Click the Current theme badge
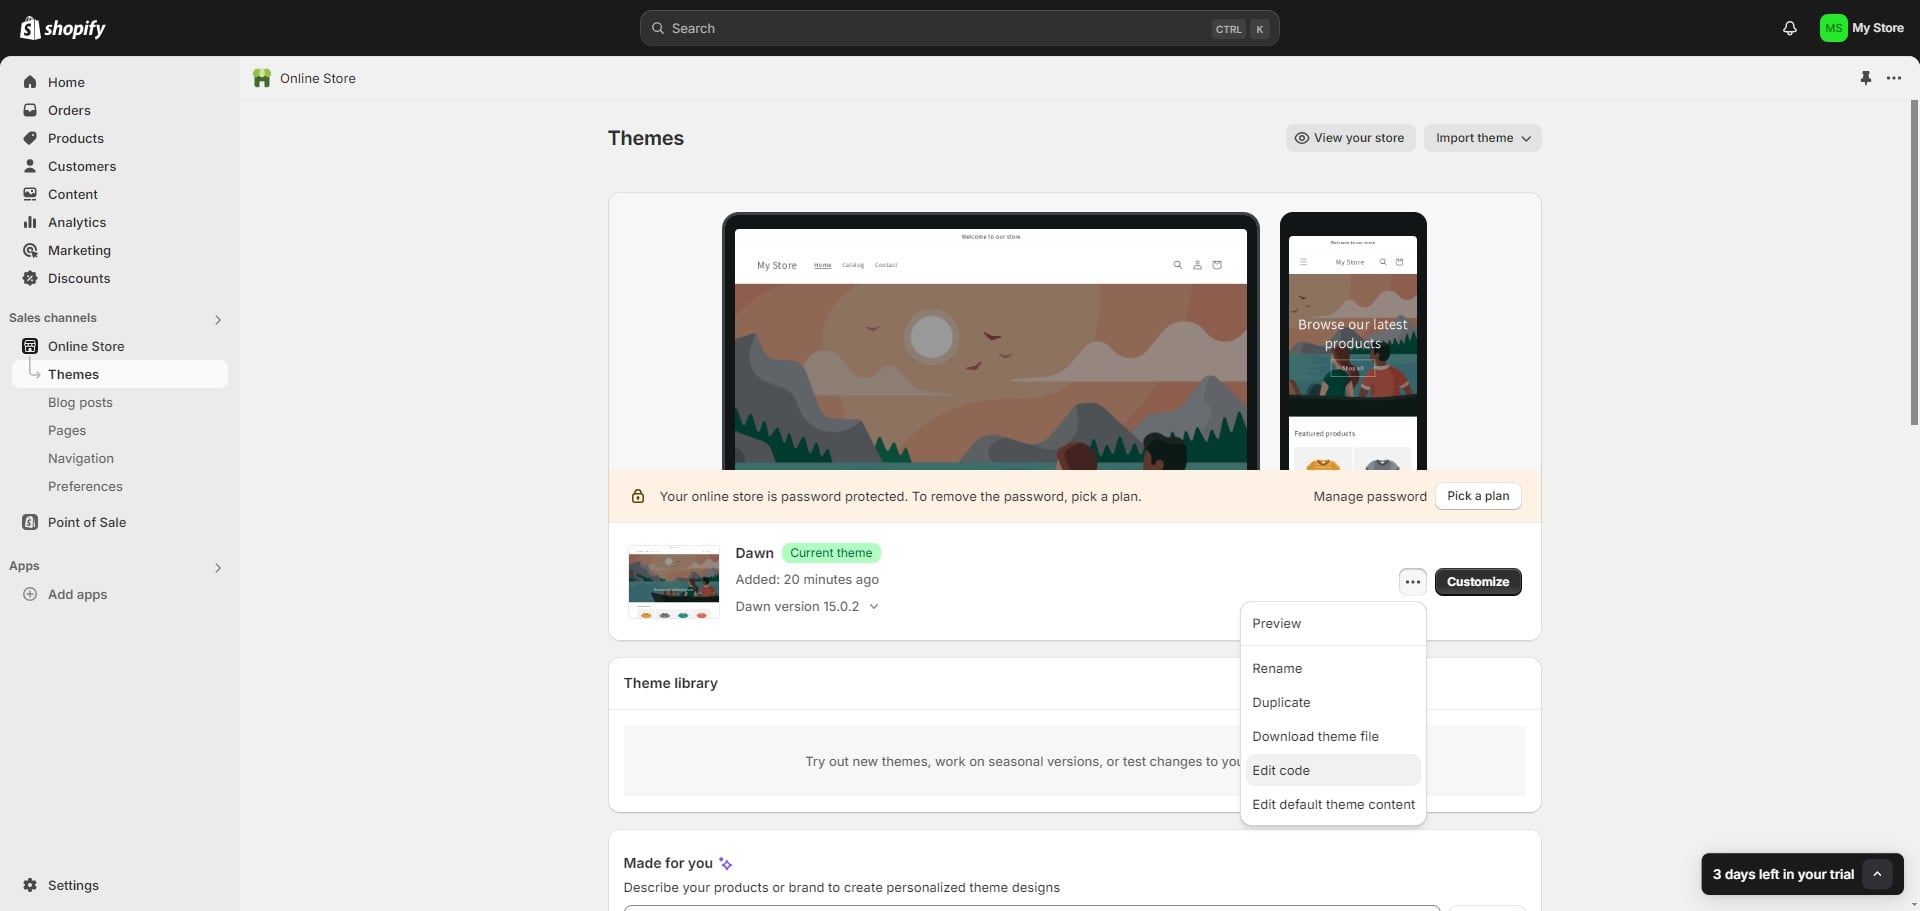Image resolution: width=1920 pixels, height=911 pixels. coord(831,553)
